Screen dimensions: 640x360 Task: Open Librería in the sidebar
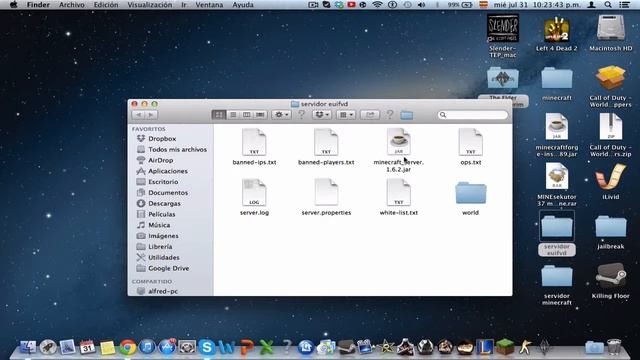click(x=160, y=247)
